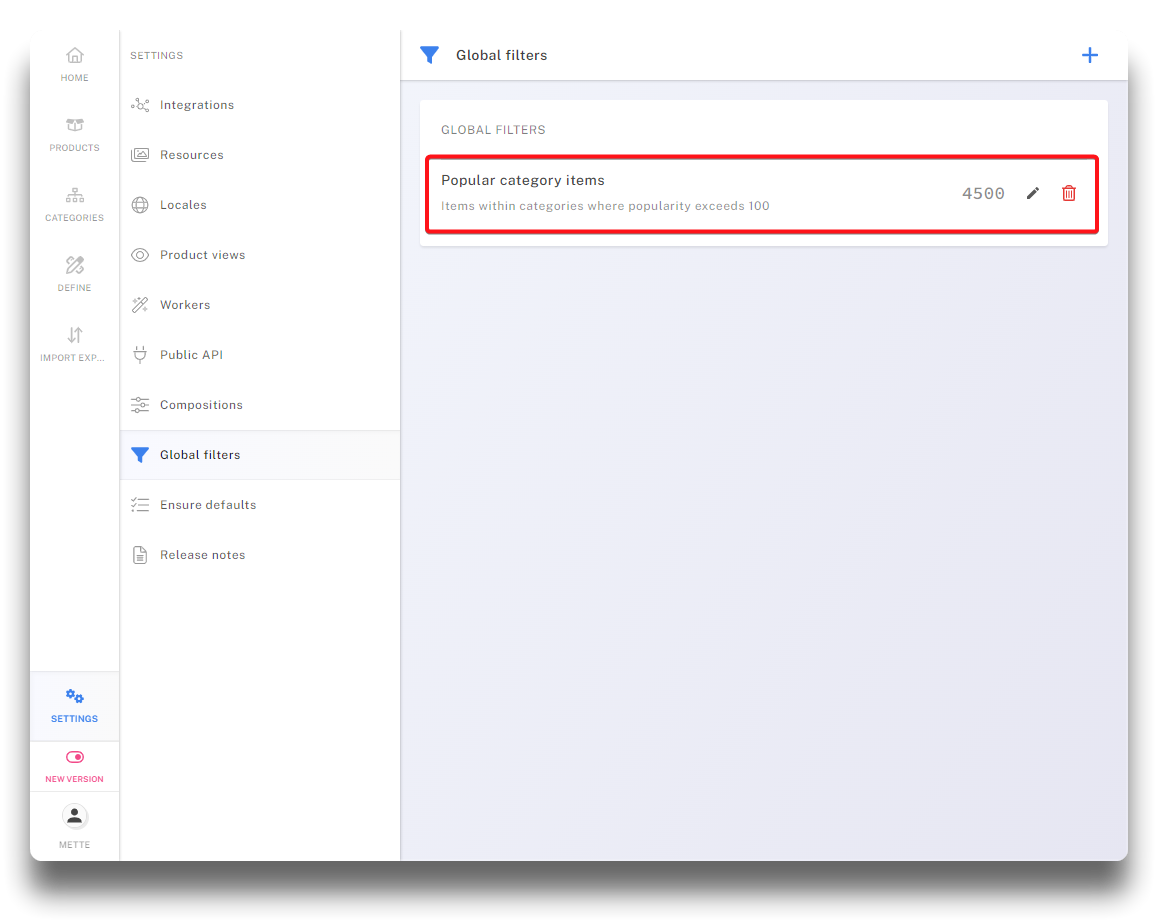Open Categories in the navigation rail
This screenshot has height=923, width=1158.
pos(75,204)
